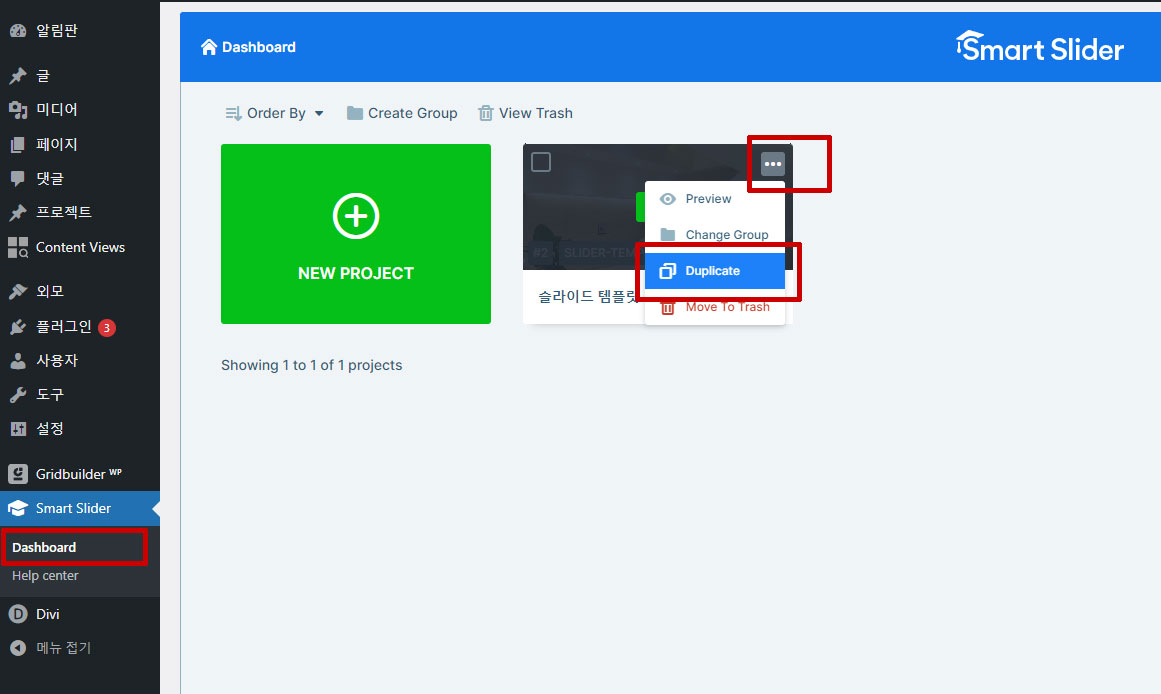This screenshot has height=694, width=1161.
Task: Open the 프로젝트 projects menu label
Action: click(x=64, y=213)
